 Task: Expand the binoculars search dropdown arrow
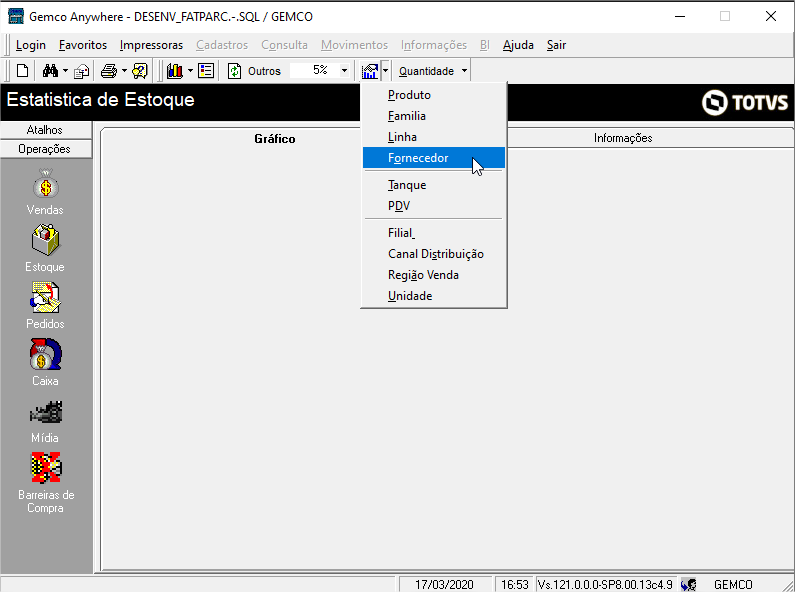tap(65, 71)
